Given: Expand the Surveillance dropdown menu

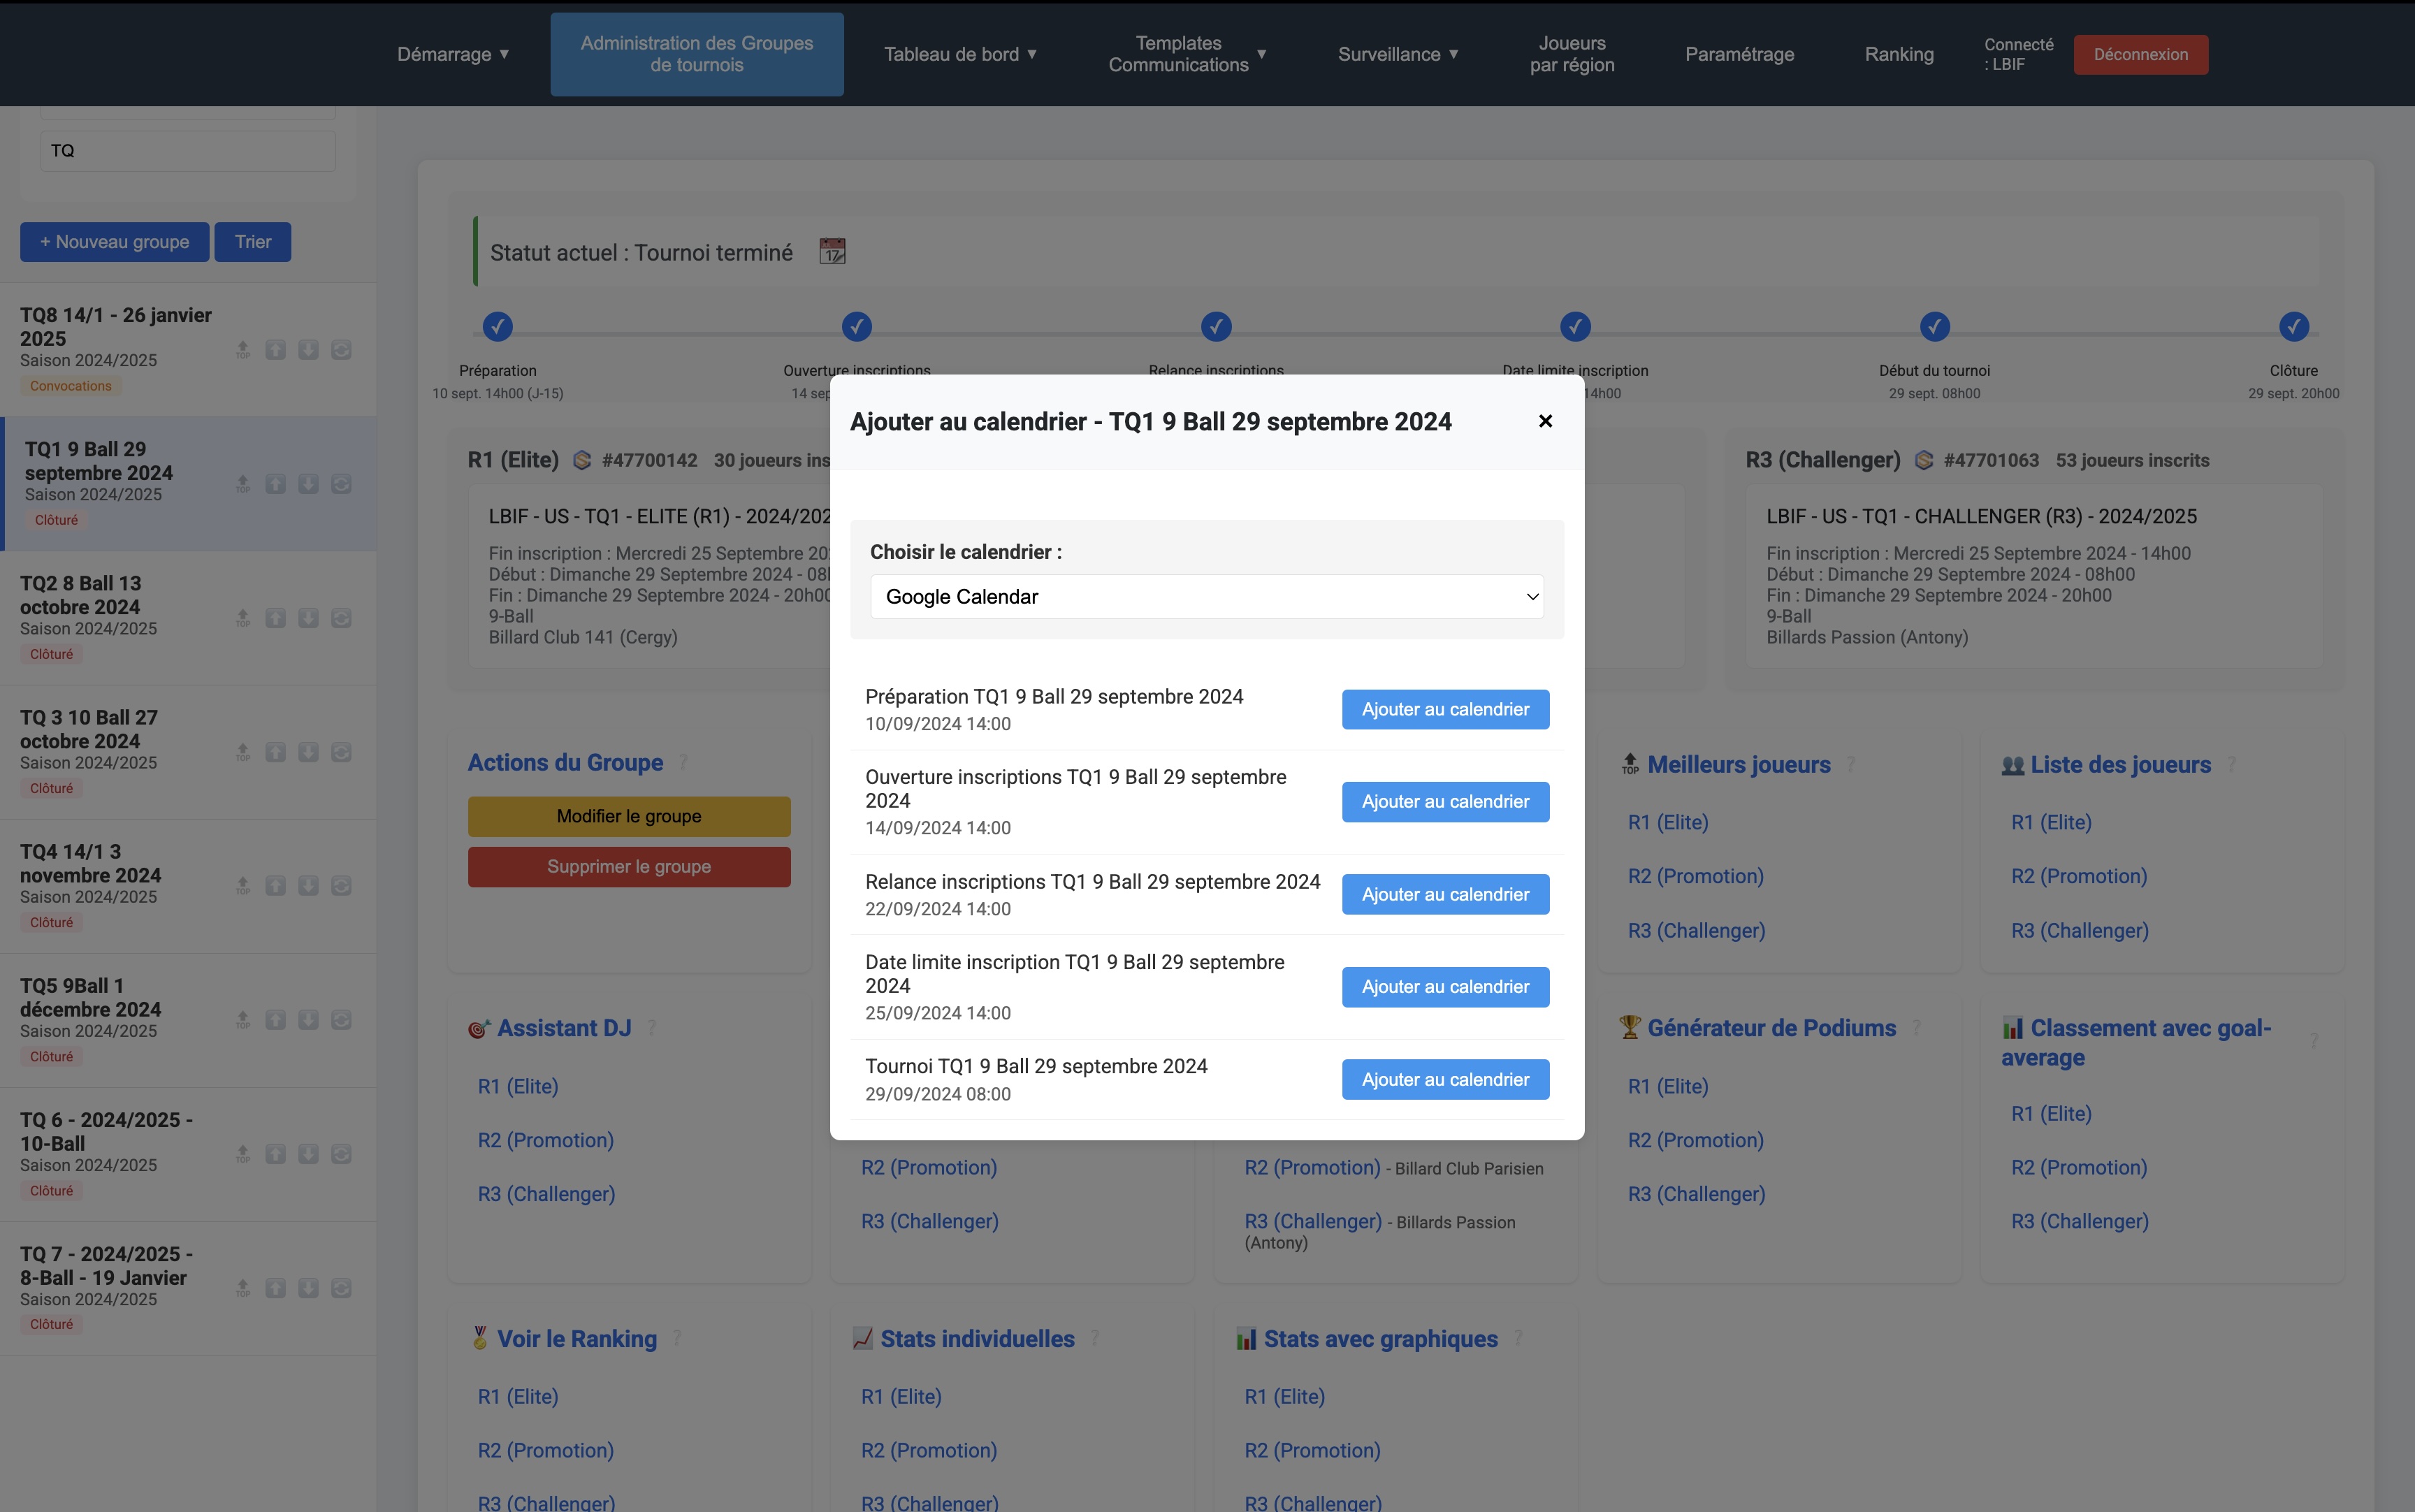Looking at the screenshot, I should (x=1397, y=54).
